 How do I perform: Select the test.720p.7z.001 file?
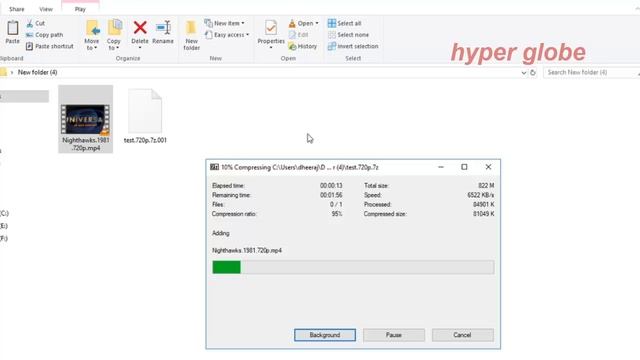pos(145,116)
